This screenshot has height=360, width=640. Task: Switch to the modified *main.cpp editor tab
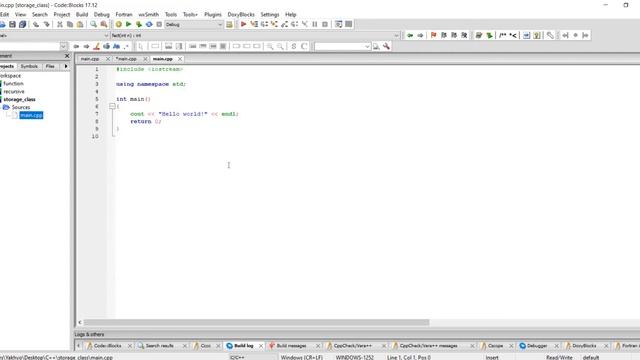(x=126, y=59)
